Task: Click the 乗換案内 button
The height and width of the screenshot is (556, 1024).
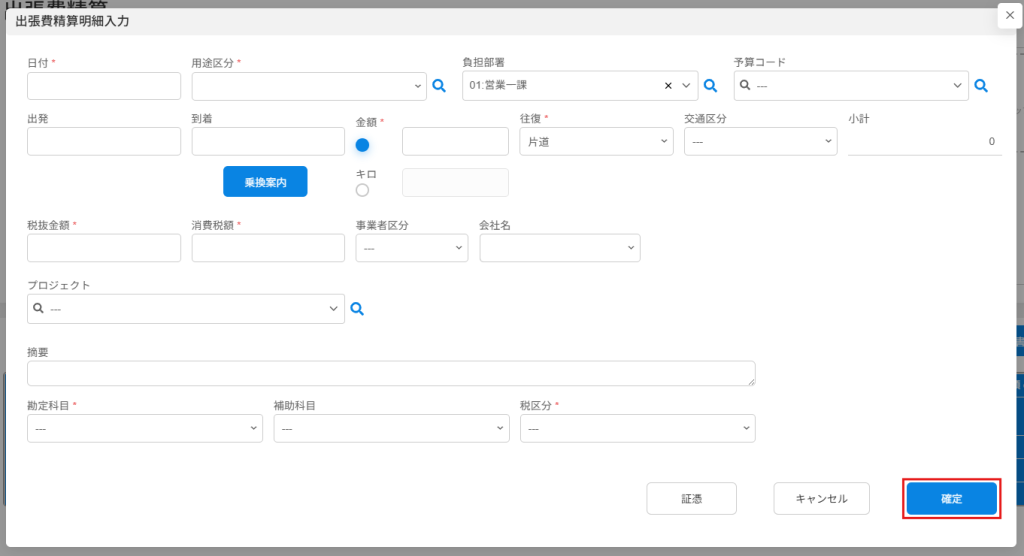Action: pos(265,182)
